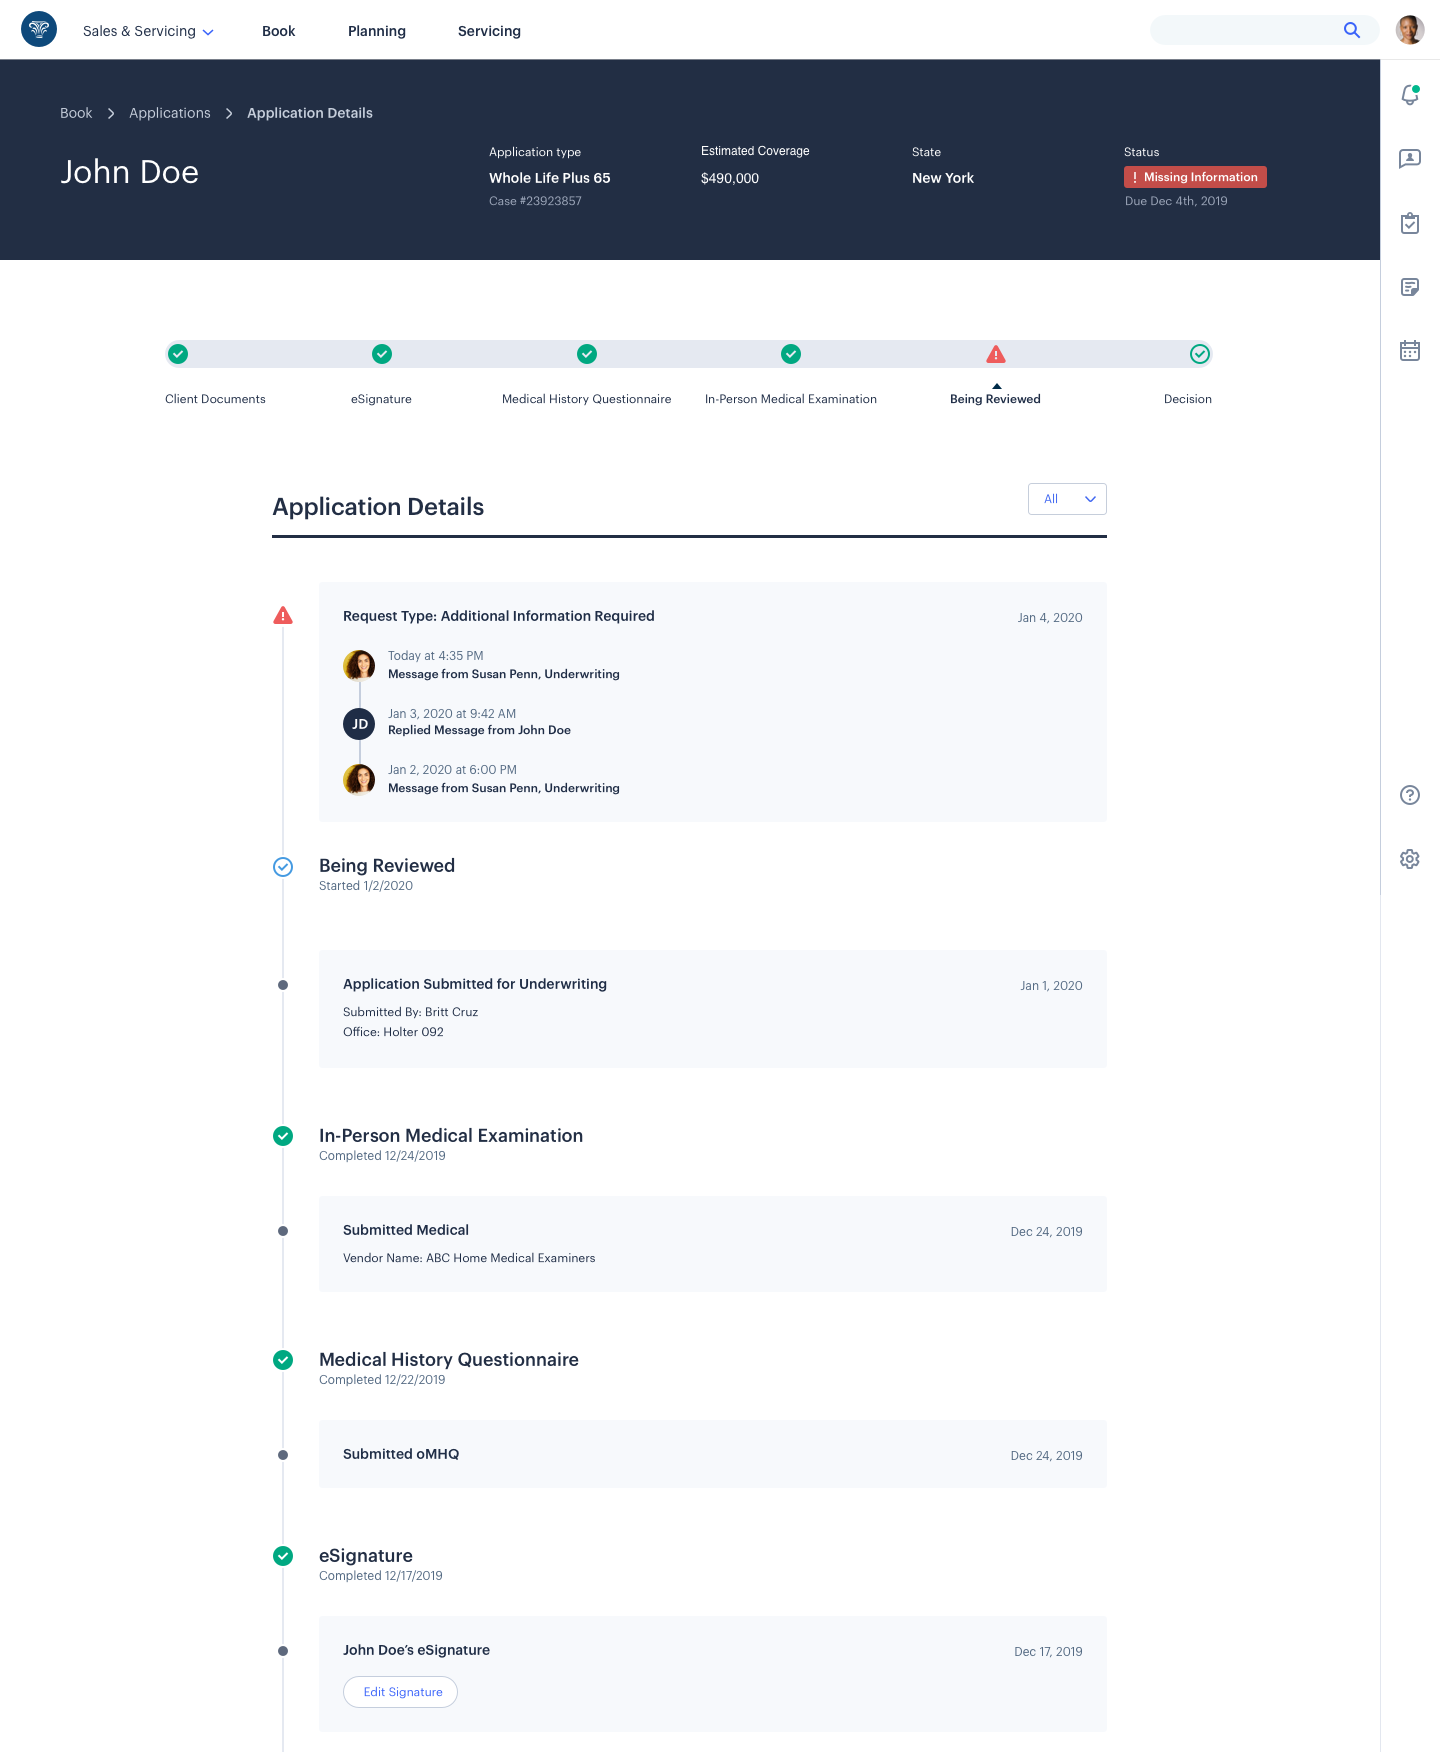Click the Missing Information status badge

tap(1195, 177)
